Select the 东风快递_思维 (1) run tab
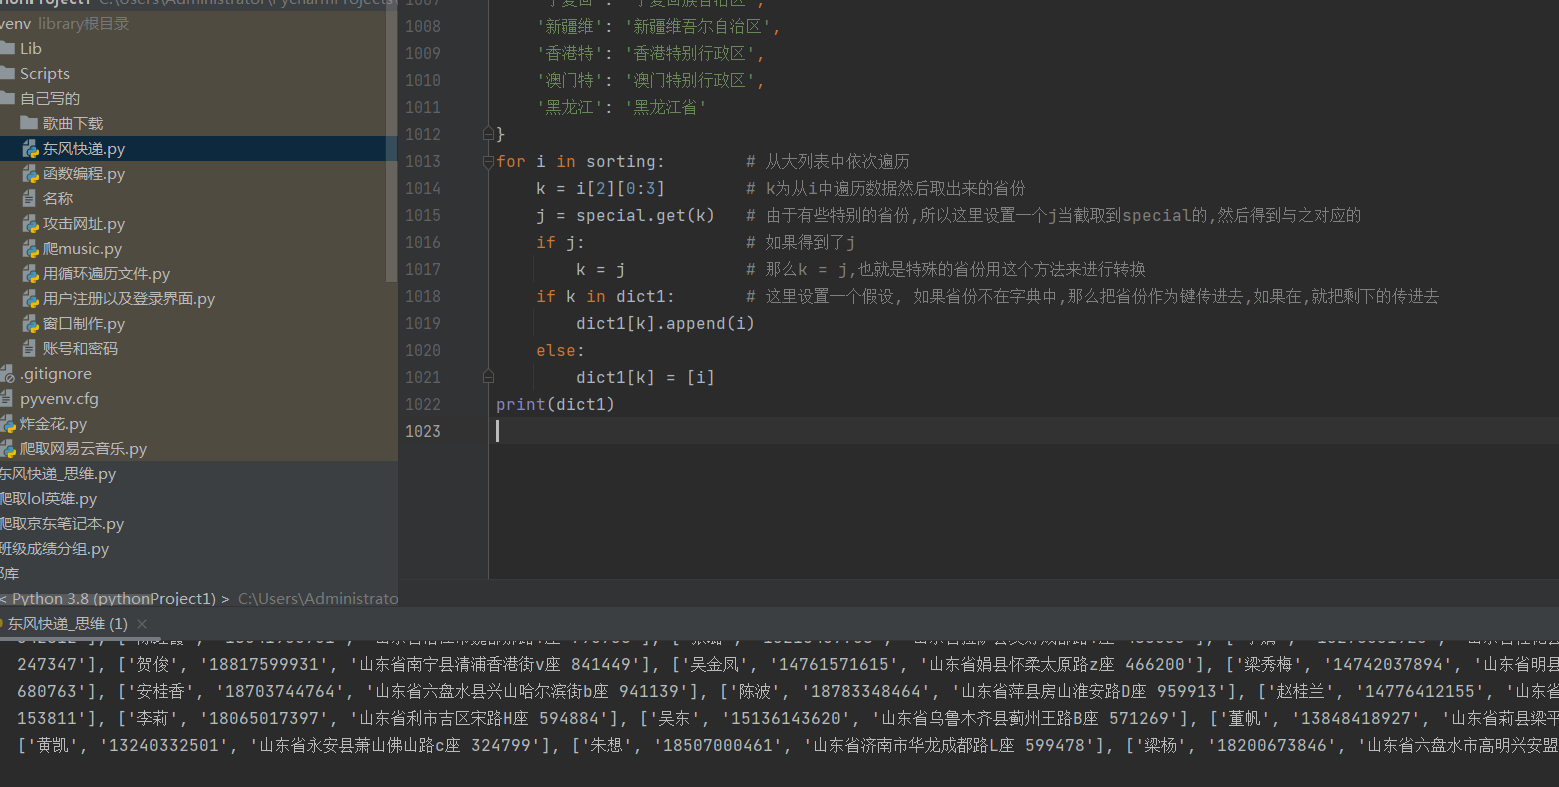Screen dimensions: 1559x787 pos(67,623)
